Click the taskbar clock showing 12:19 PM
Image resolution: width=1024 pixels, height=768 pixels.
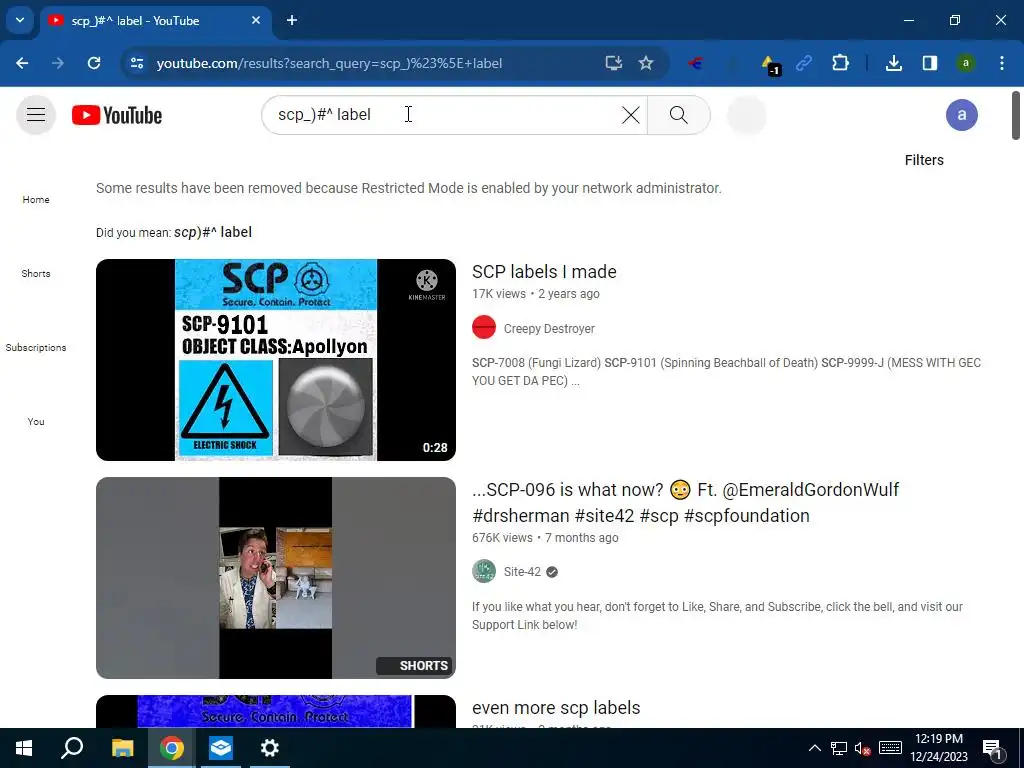point(938,748)
